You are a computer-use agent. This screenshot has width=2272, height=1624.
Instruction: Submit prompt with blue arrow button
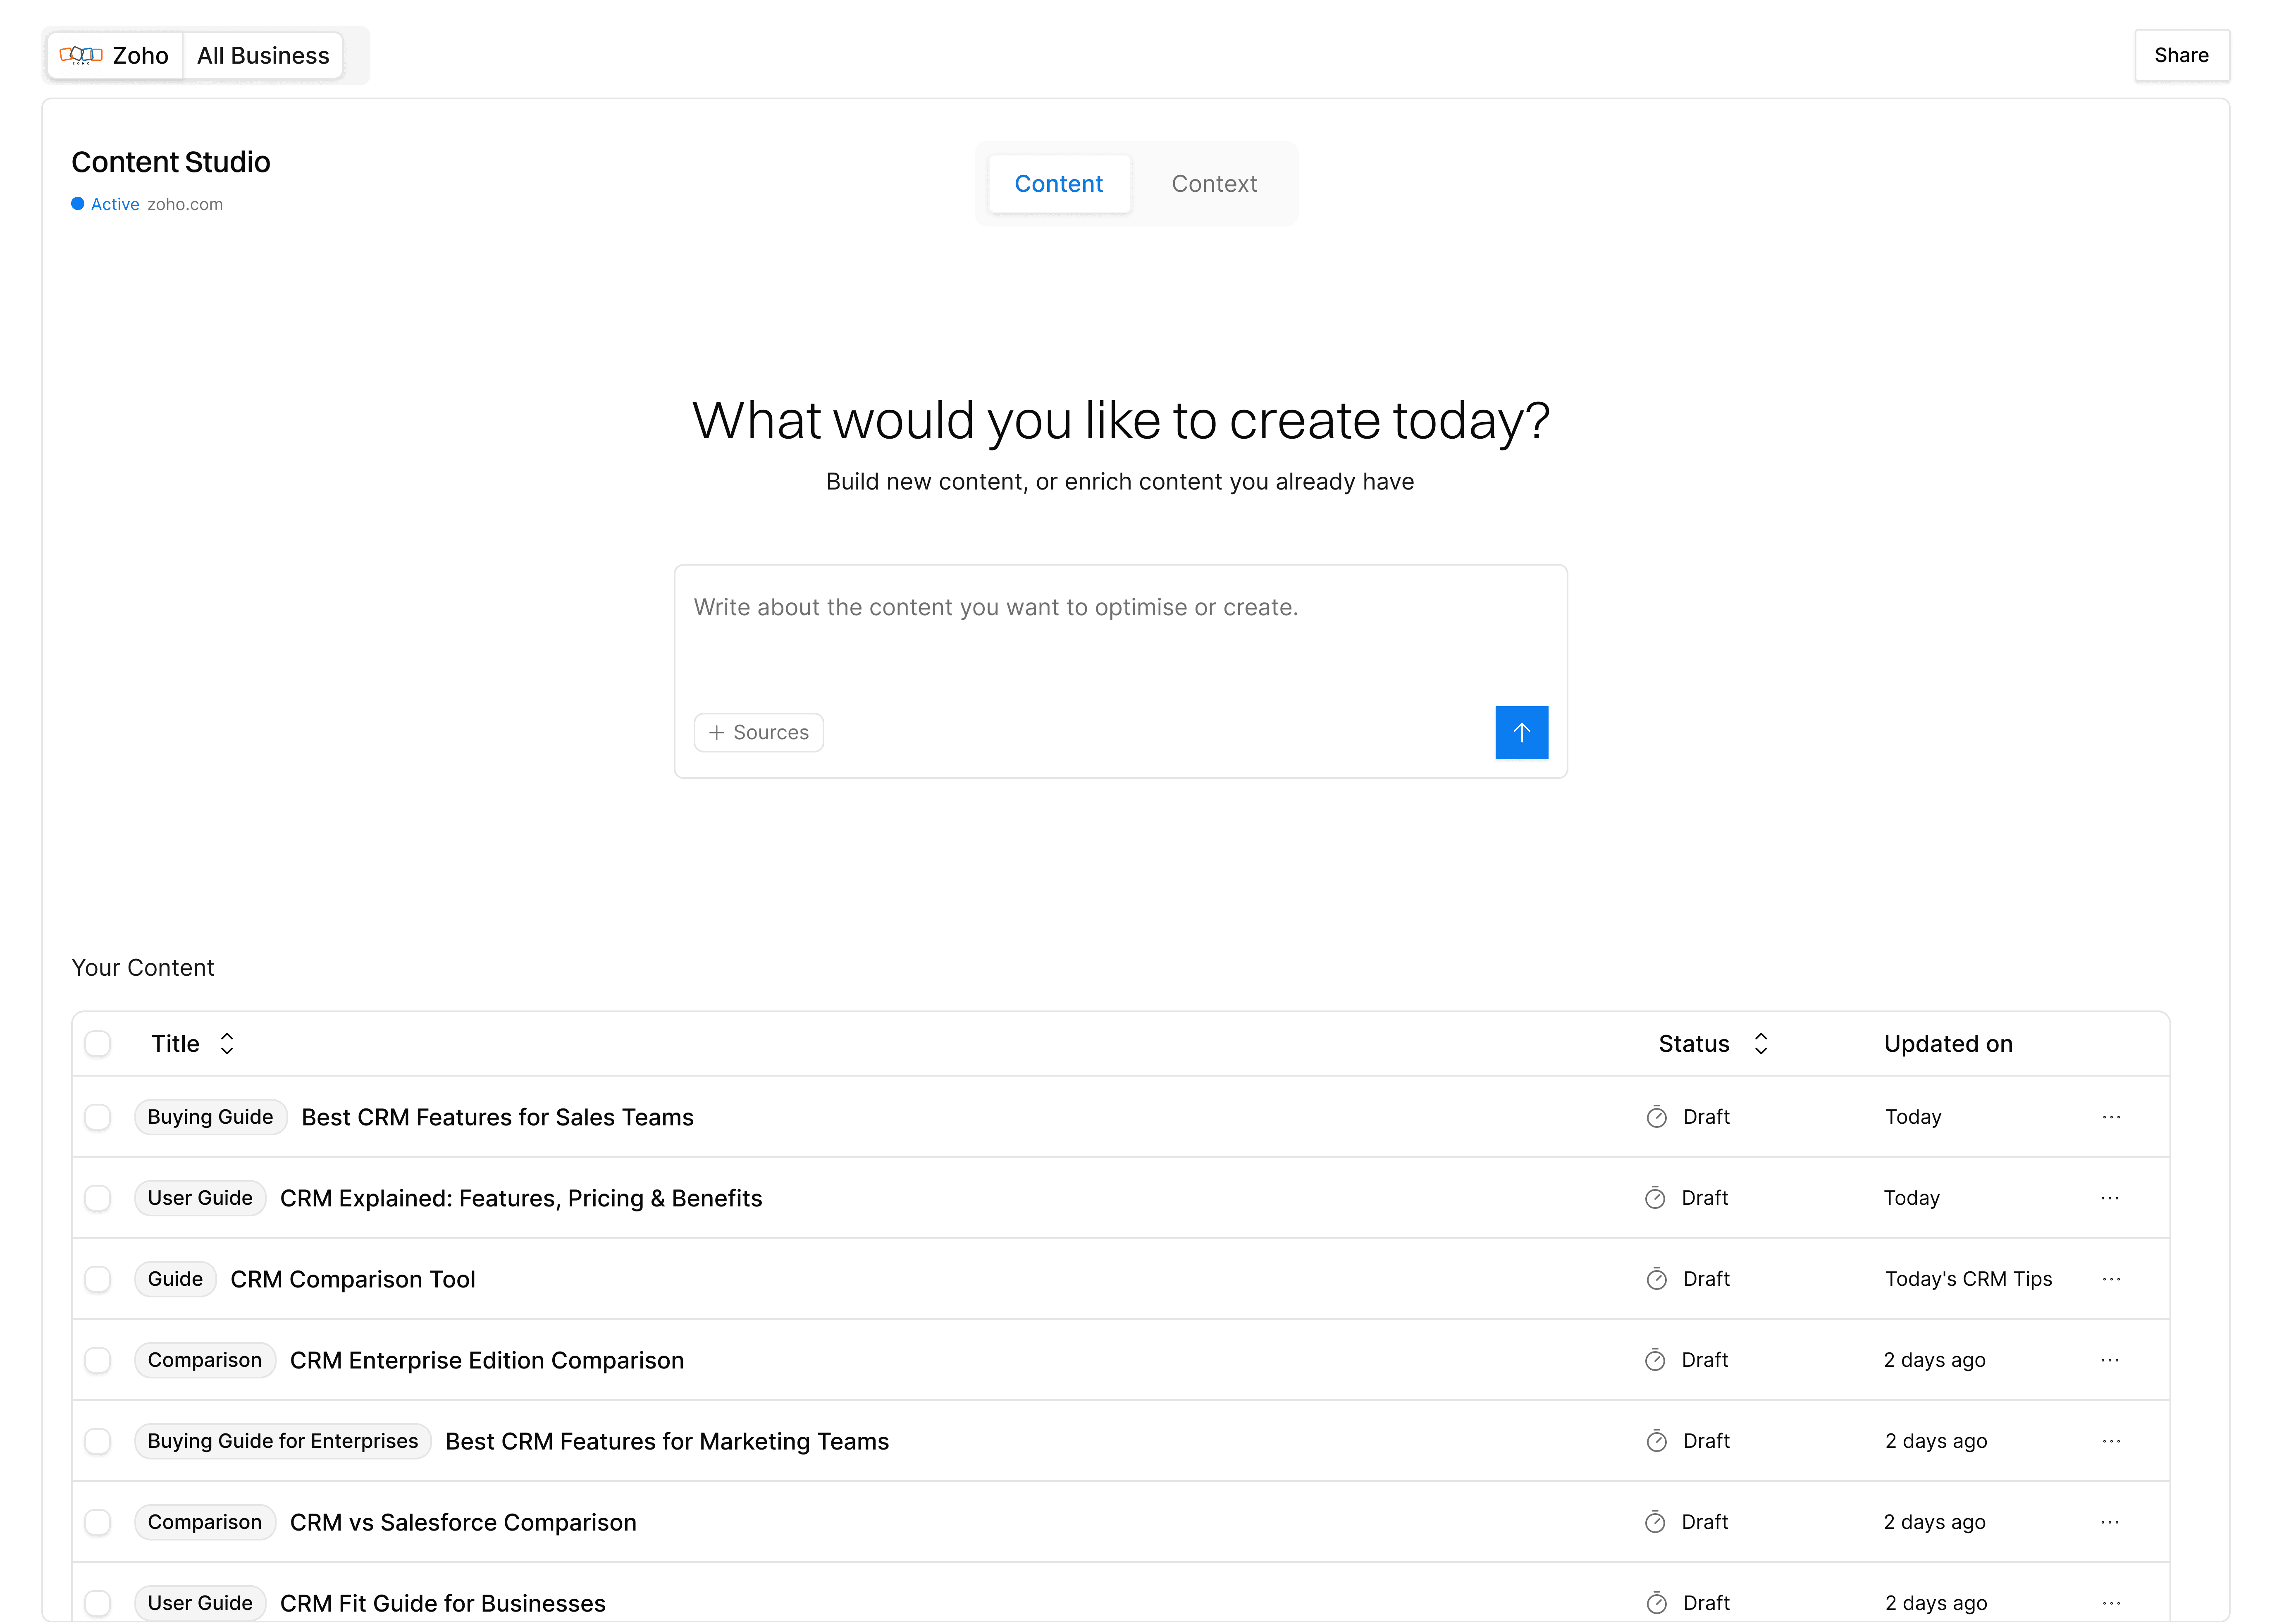pyautogui.click(x=1521, y=732)
